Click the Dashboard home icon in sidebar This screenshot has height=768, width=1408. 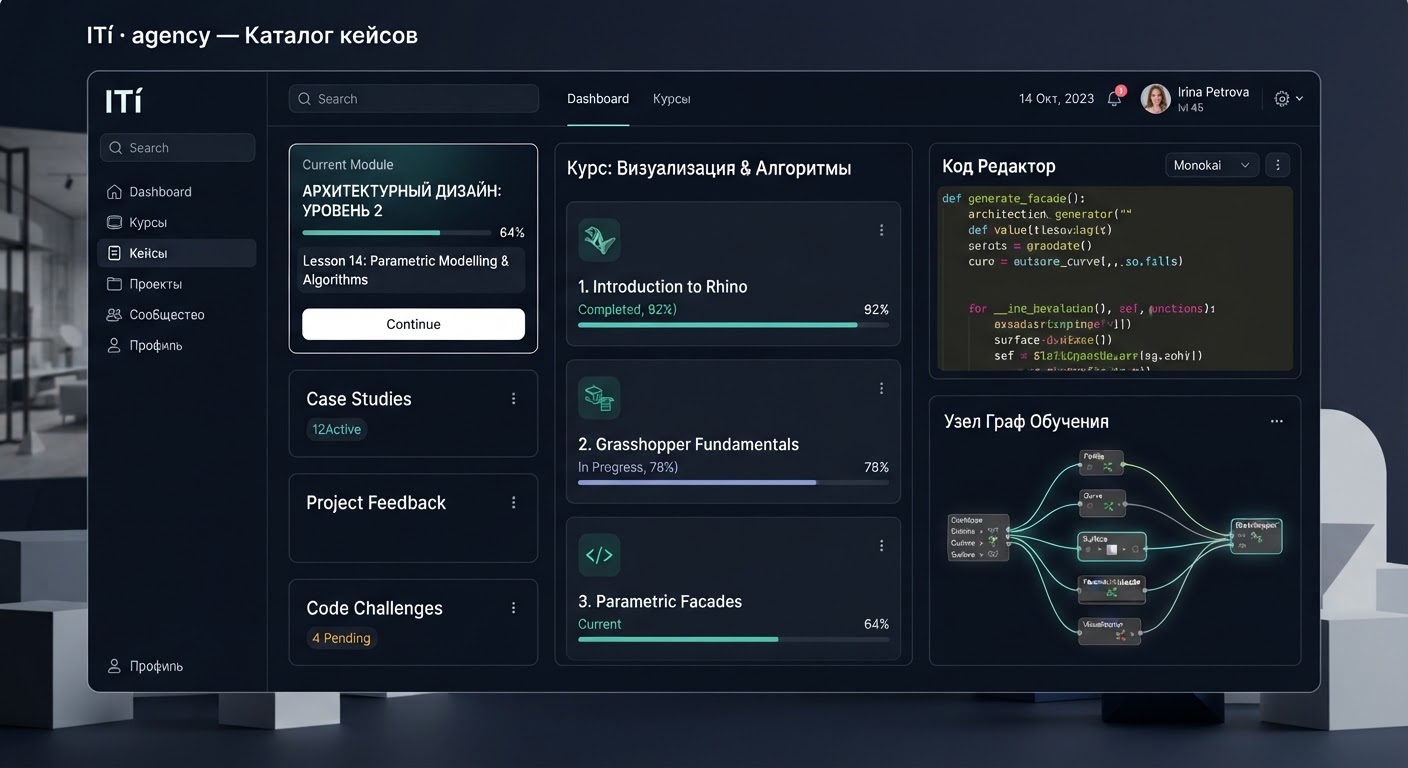[115, 192]
